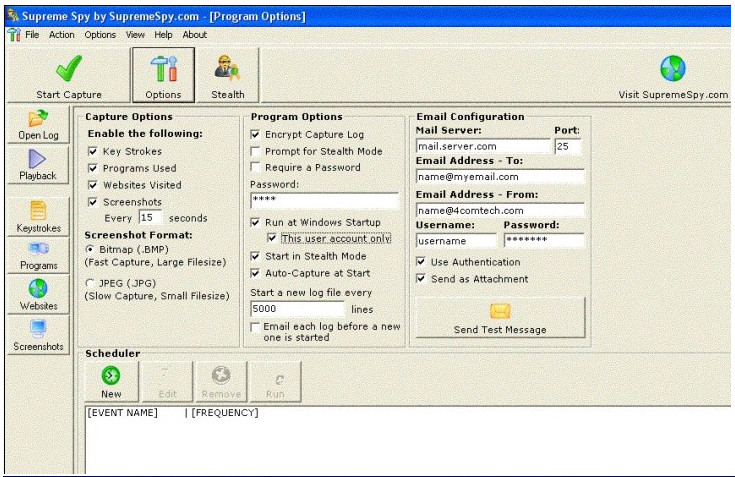Open the Action menu
The width and height of the screenshot is (735, 477).
61,35
